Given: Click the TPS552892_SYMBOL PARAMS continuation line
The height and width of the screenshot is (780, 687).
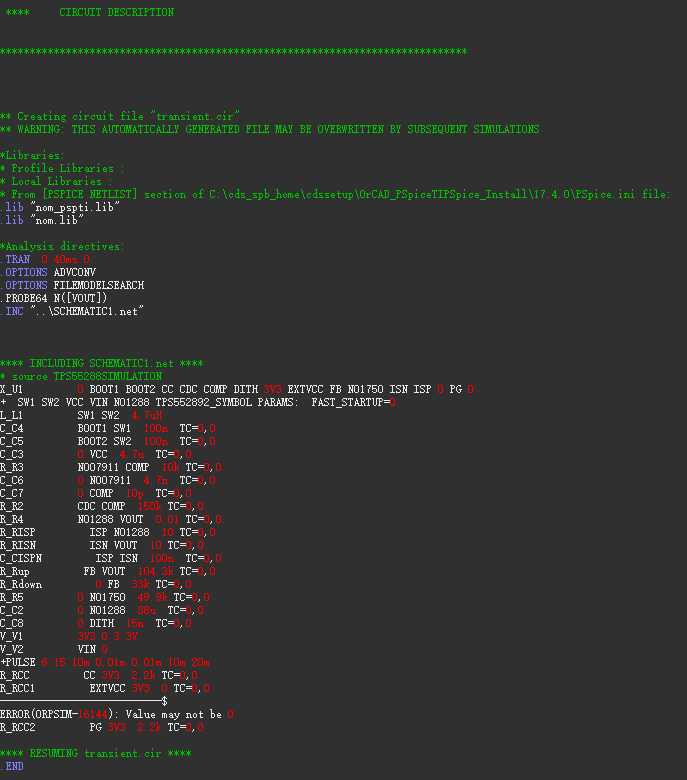Looking at the screenshot, I should (x=198, y=402).
